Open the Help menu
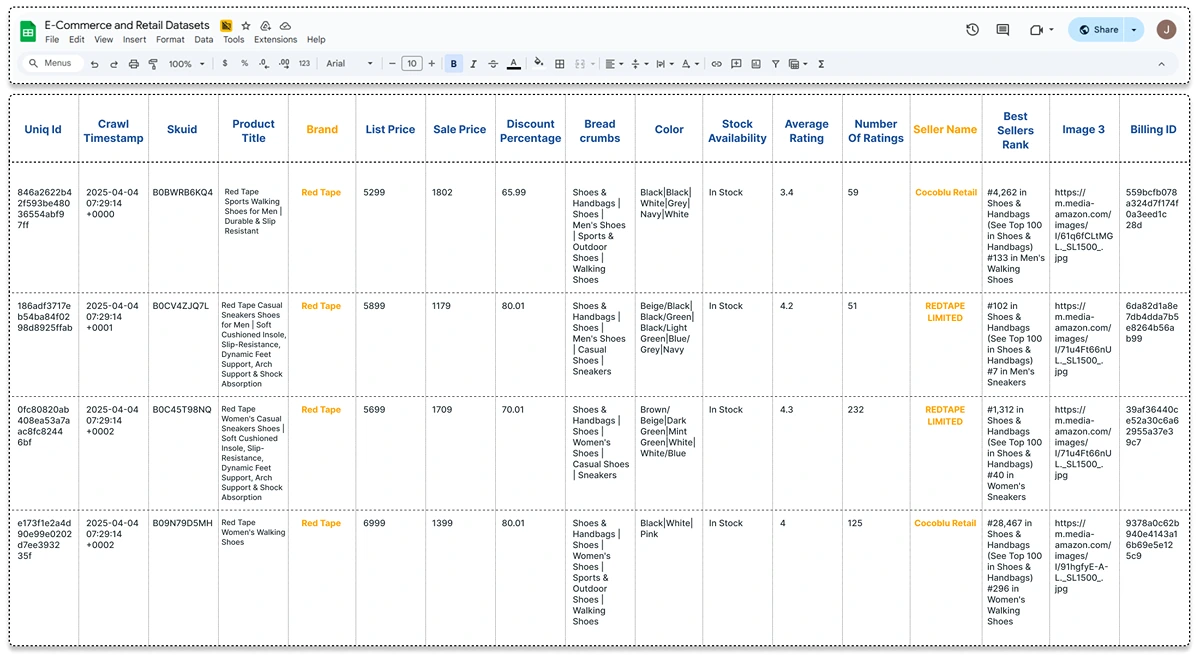 pyautogui.click(x=316, y=40)
